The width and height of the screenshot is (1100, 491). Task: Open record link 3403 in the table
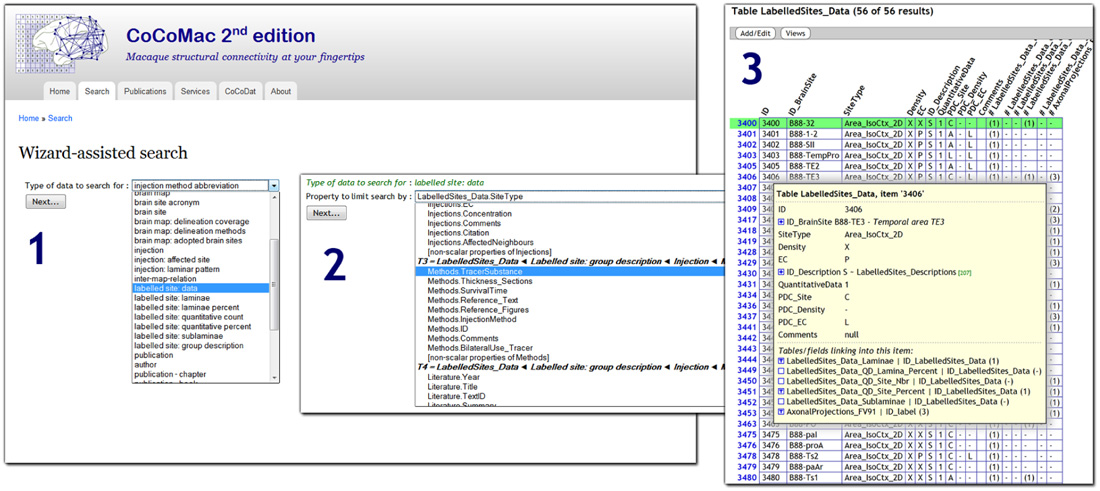pyautogui.click(x=746, y=155)
